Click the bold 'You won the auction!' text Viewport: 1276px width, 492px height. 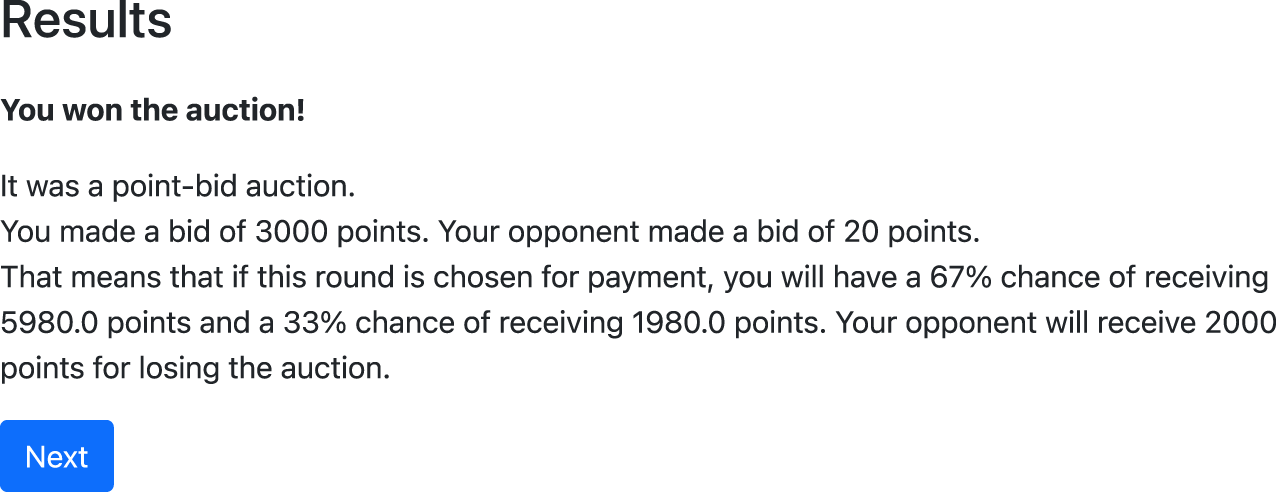pos(152,110)
